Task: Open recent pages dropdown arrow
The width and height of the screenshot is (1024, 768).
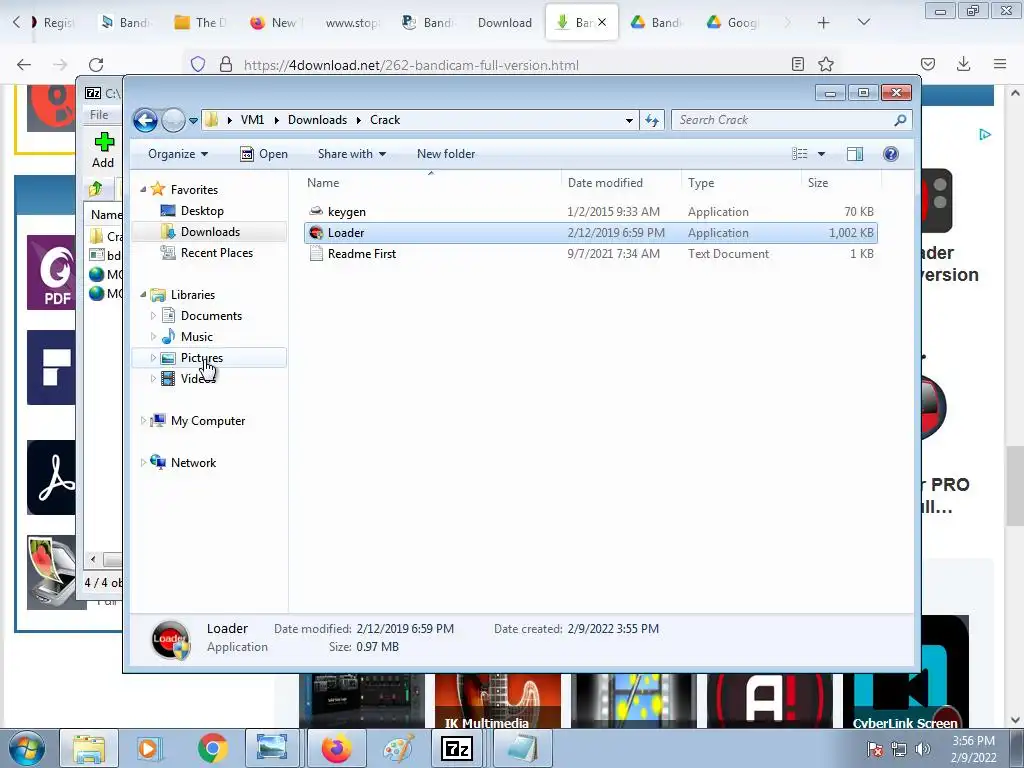Action: coord(193,121)
